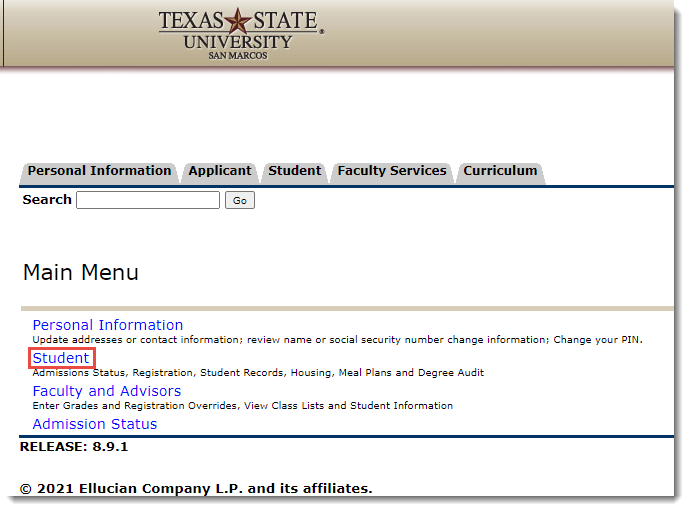The image size is (689, 511).
Task: Focus the Search text field
Action: [148, 200]
